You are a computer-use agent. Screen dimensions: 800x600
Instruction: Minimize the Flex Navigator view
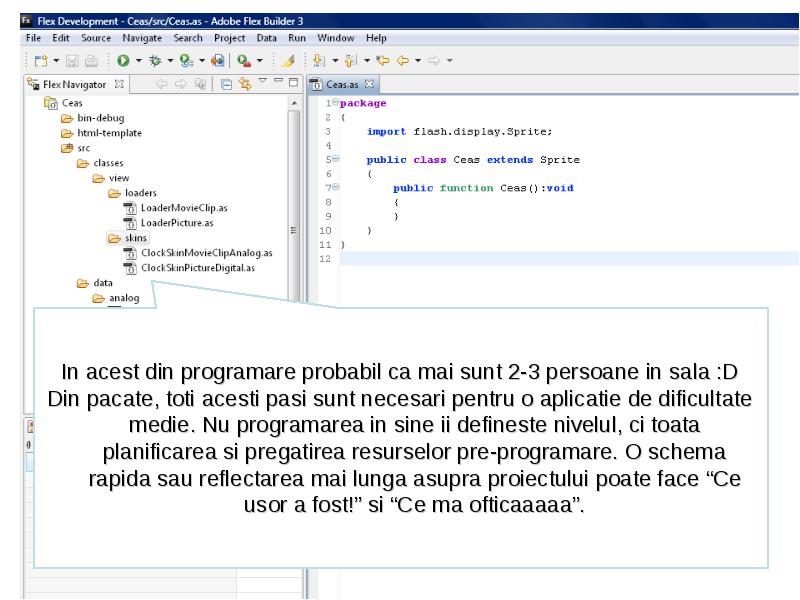tap(279, 81)
